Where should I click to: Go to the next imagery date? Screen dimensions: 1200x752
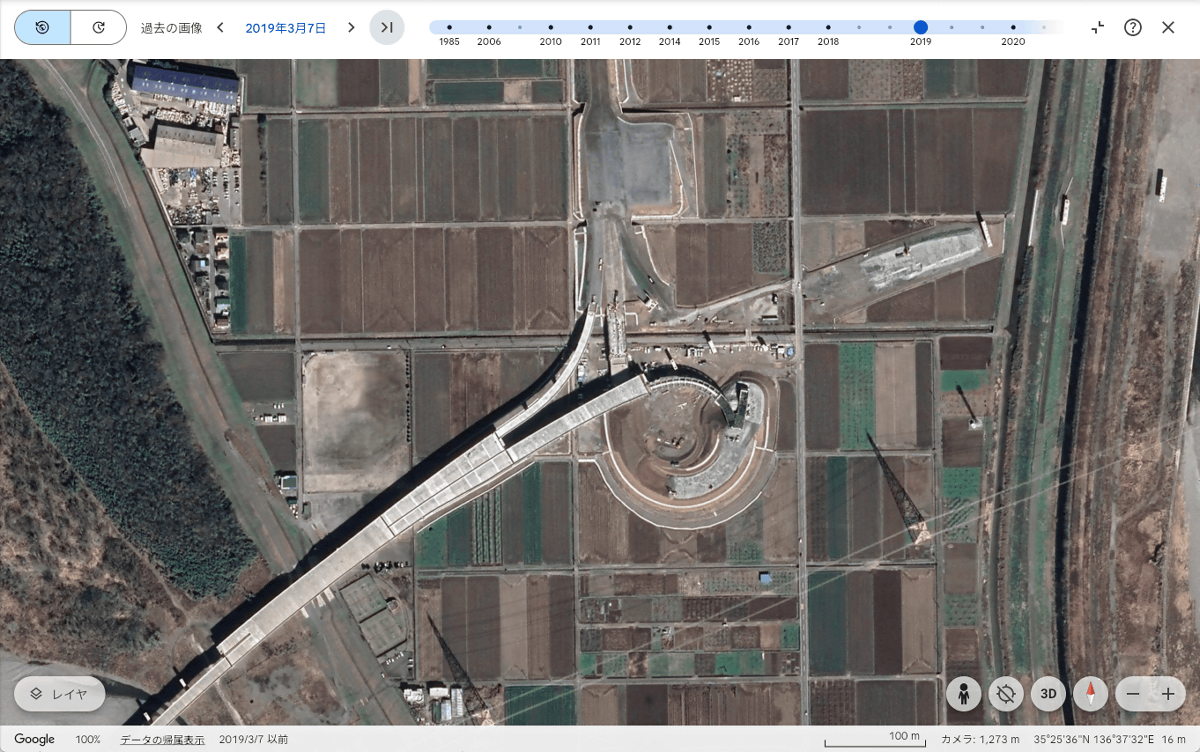(351, 27)
